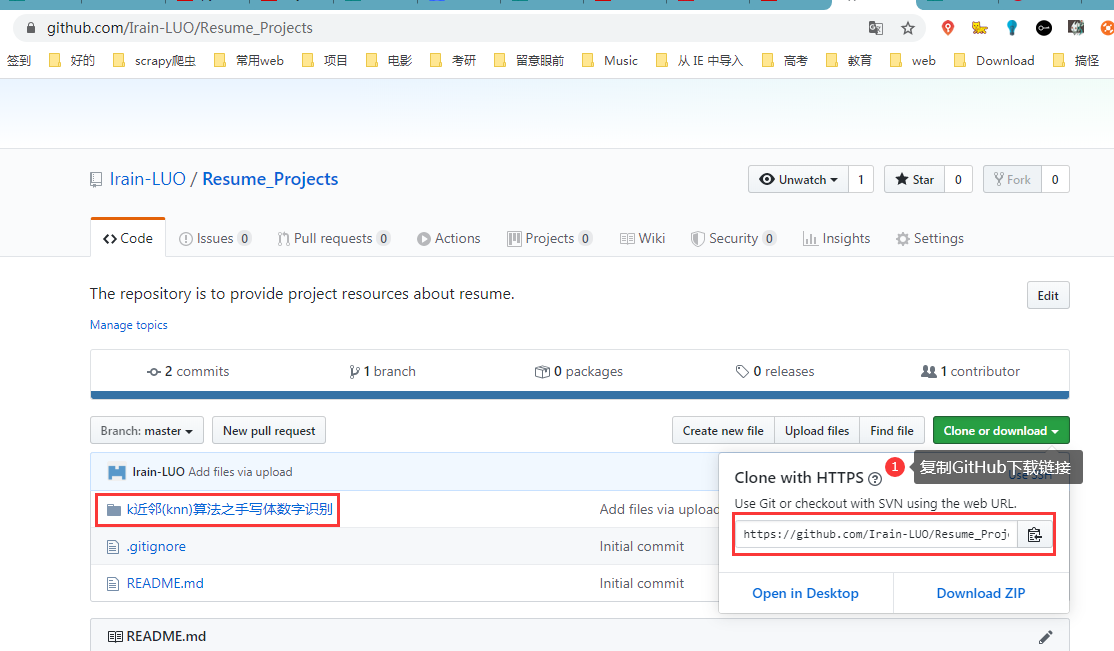
Task: Bookmark this page with the star icon
Action: pos(907,28)
